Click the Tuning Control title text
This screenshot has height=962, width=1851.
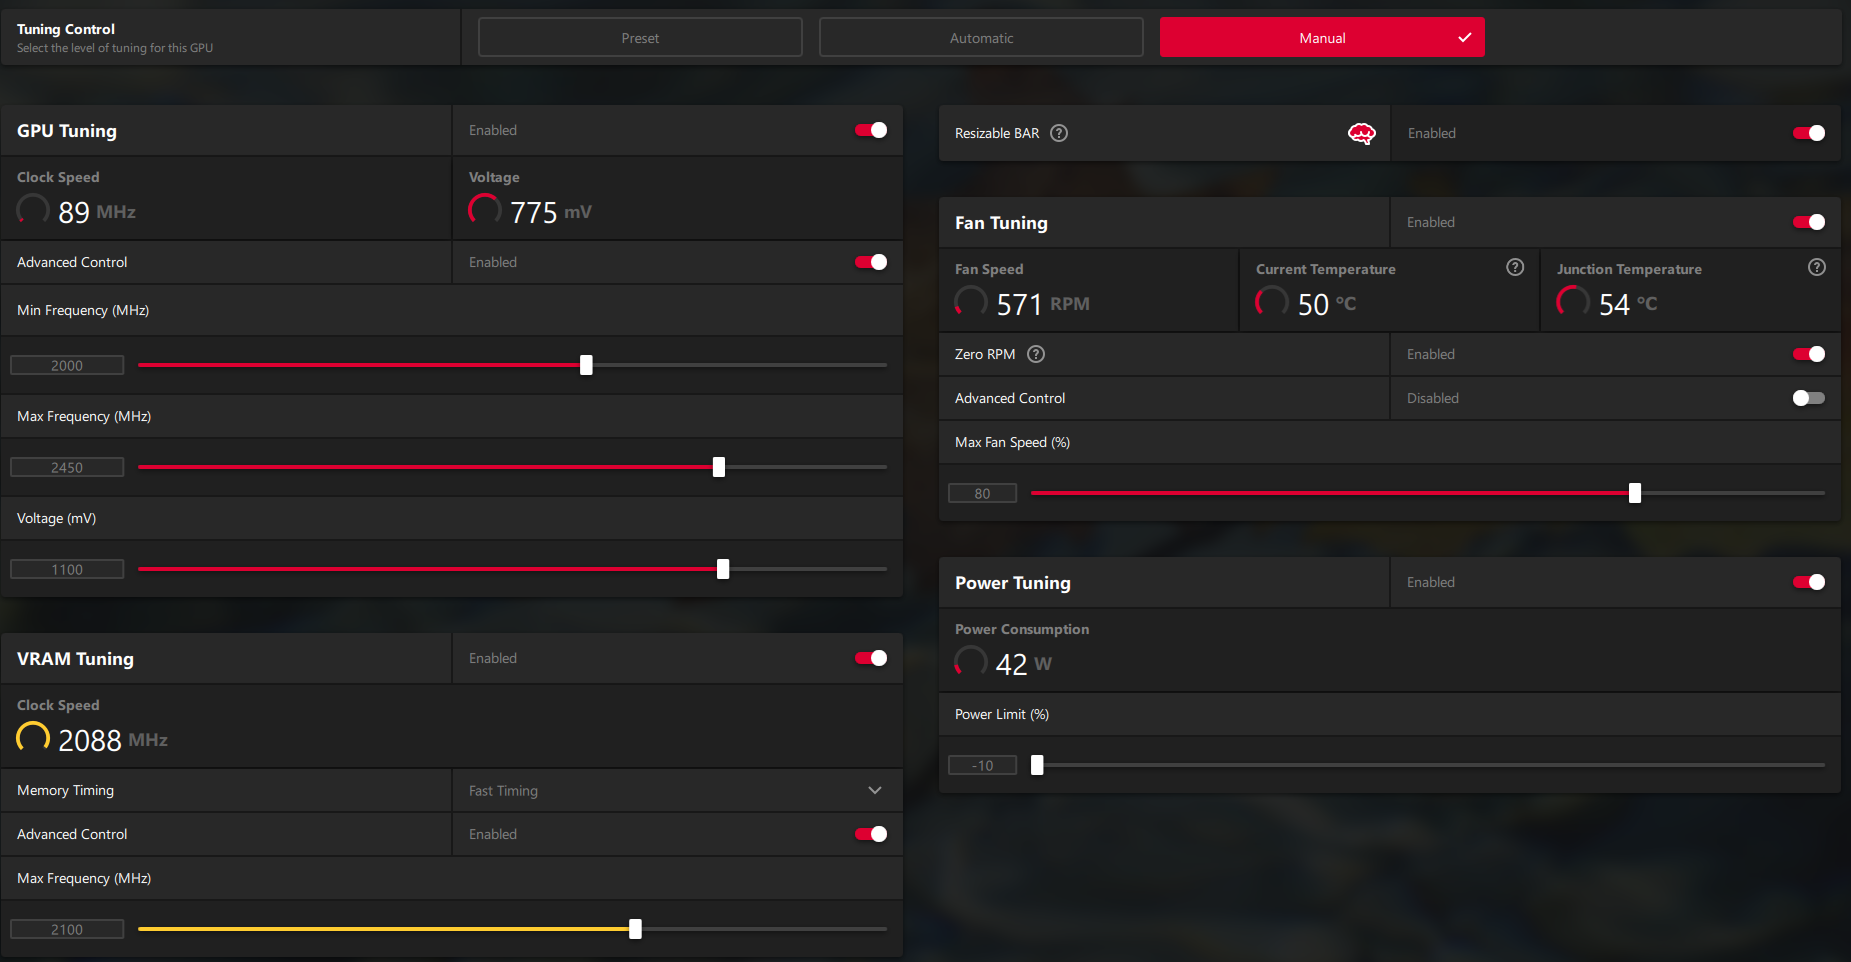tap(66, 29)
